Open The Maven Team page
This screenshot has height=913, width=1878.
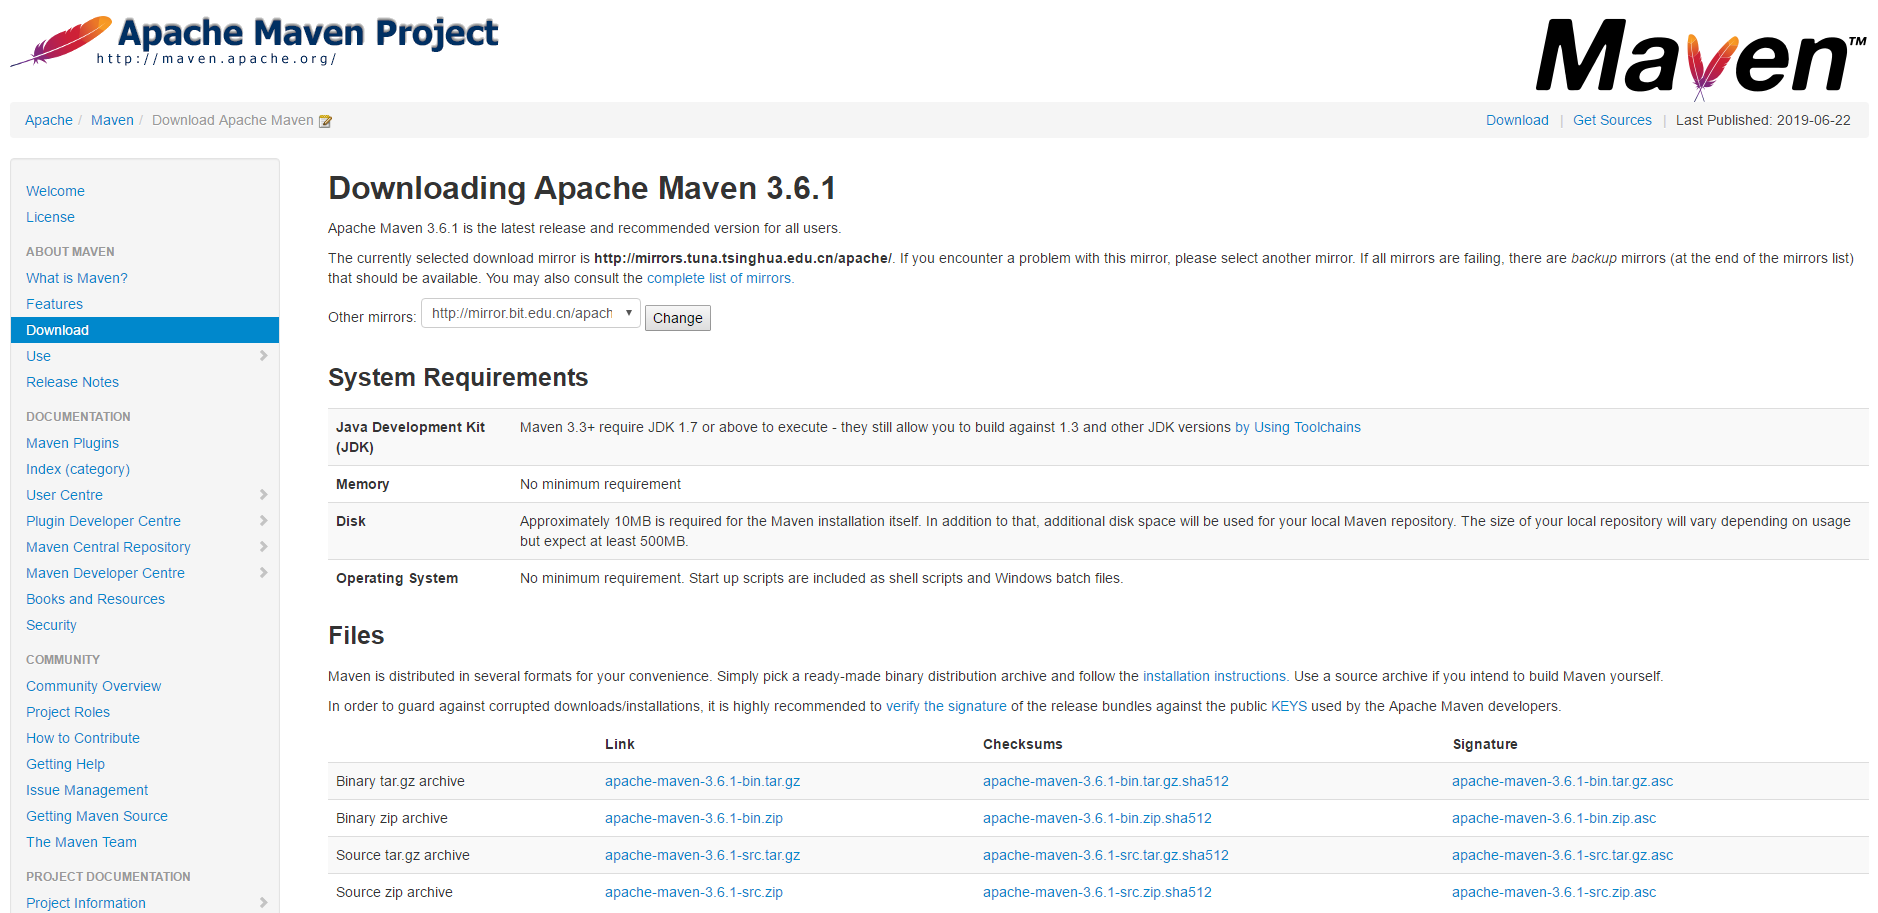tap(81, 842)
